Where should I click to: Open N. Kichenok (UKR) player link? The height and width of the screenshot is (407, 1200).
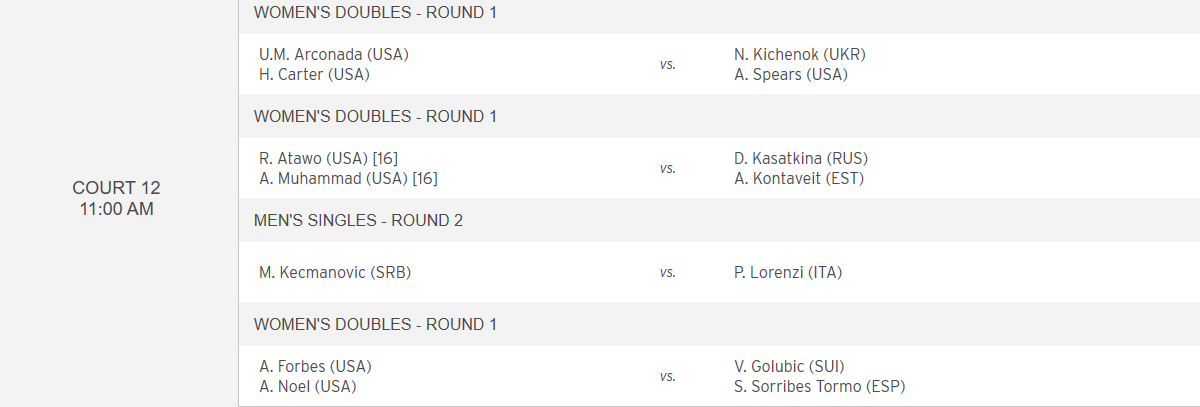point(799,54)
